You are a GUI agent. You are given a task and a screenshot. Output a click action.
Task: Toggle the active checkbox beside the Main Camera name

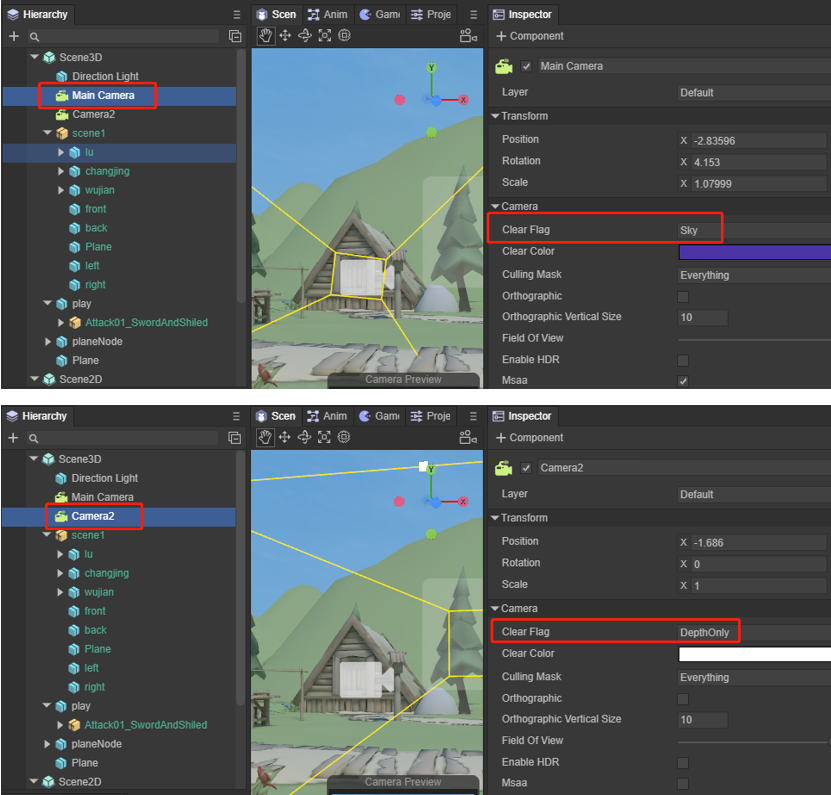point(527,67)
